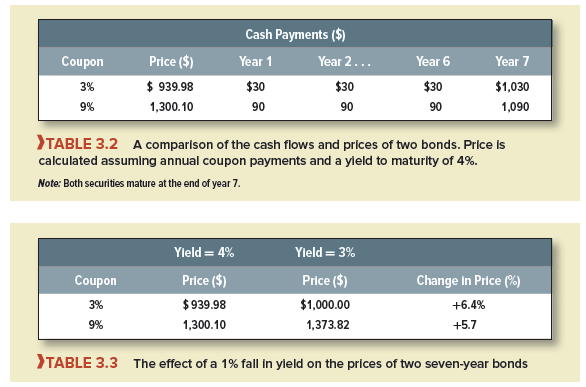Viewport: 586px width, 387px height.
Task: Click the +6.4% change value
Action: pyautogui.click(x=469, y=305)
